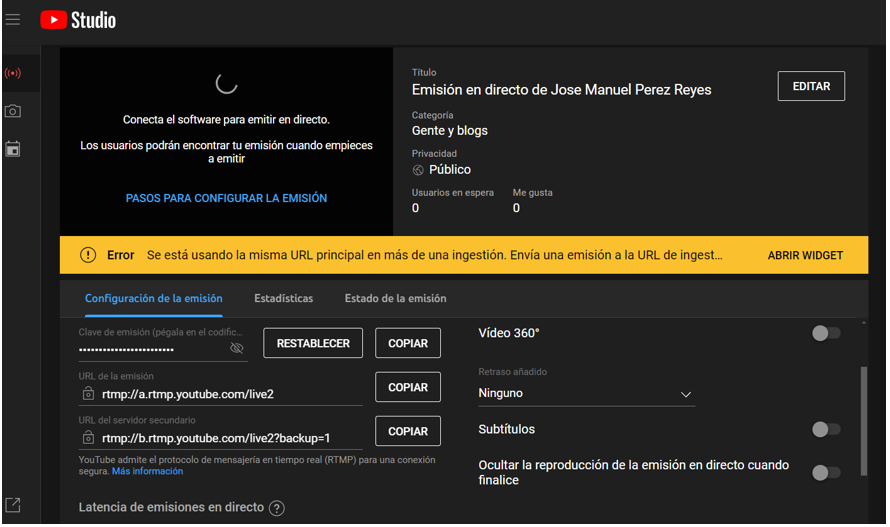Open the Estado de la emisión tab

(x=395, y=298)
